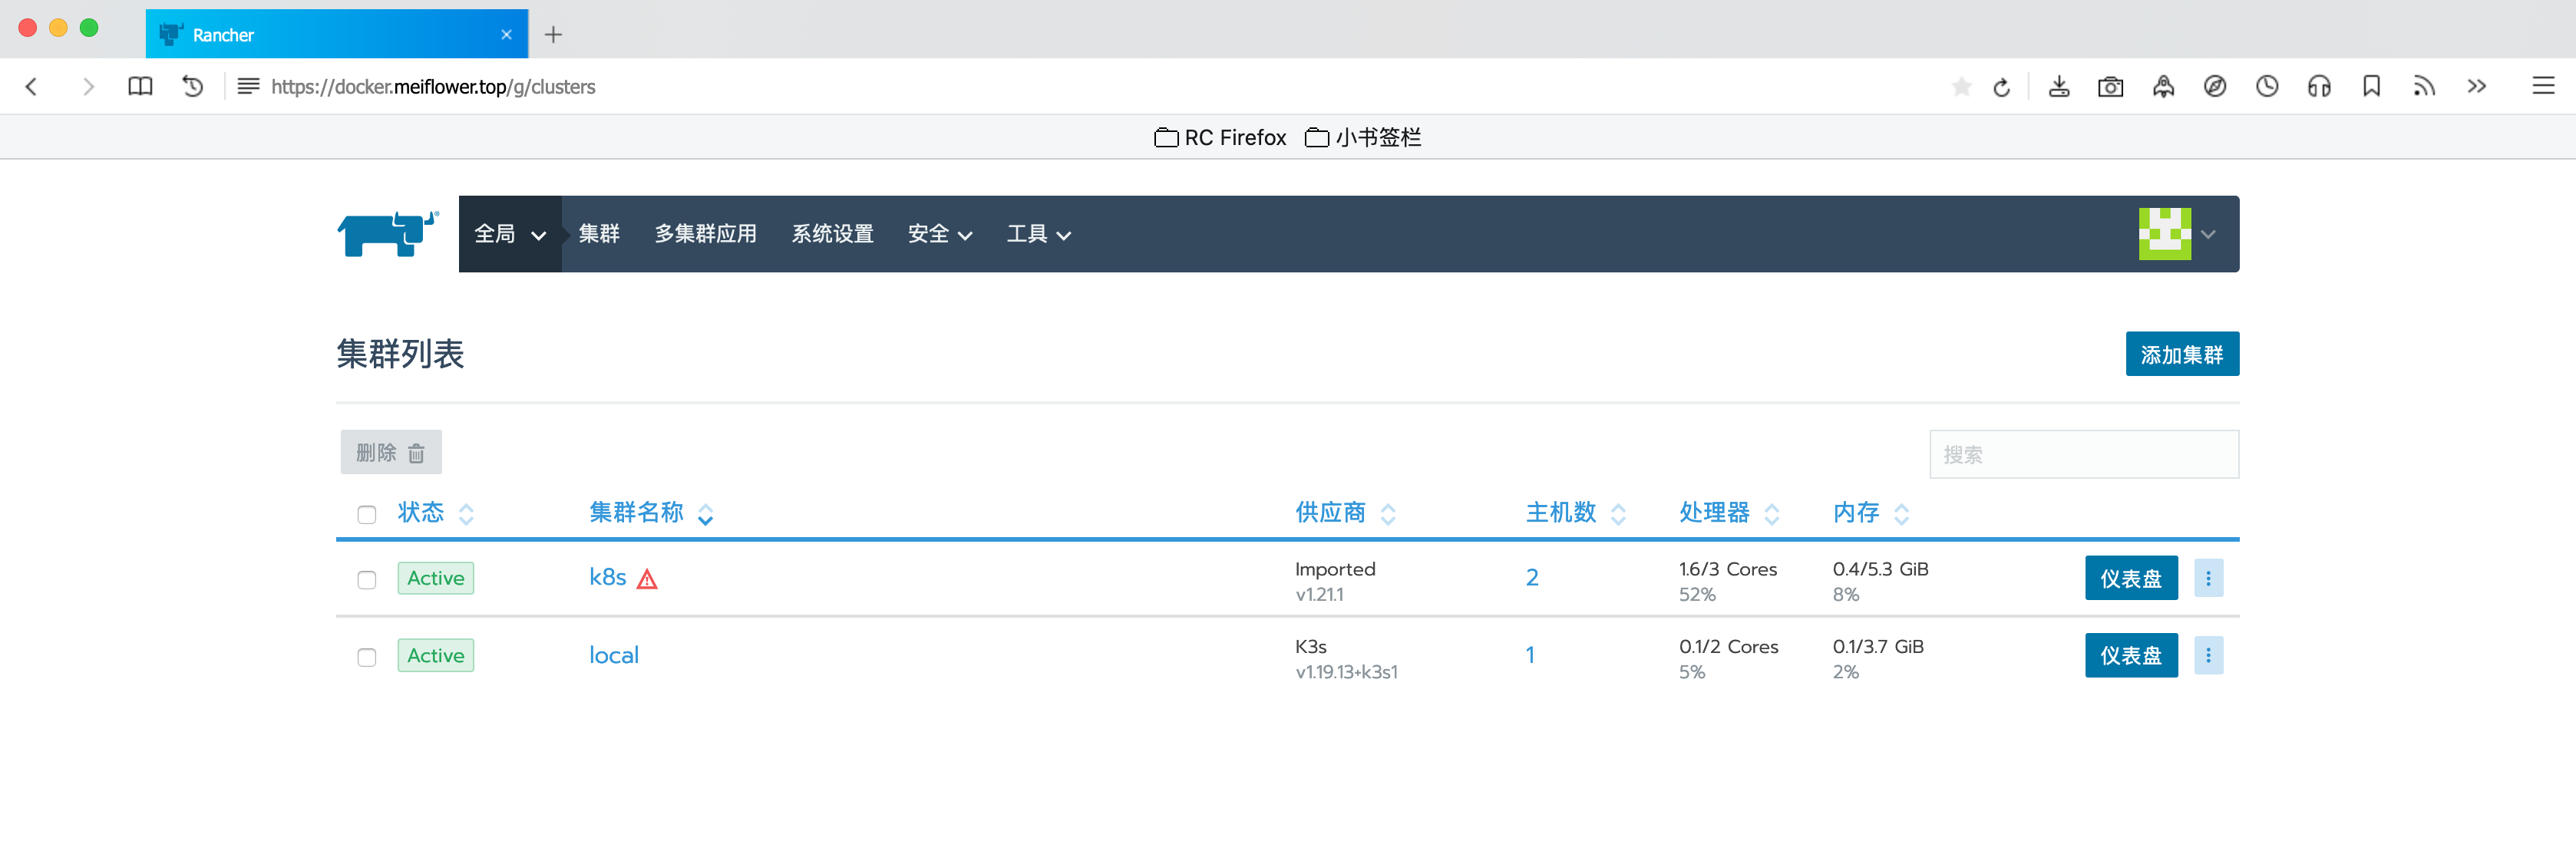The width and height of the screenshot is (2576, 864).
Task: Show more toolbar items chevrons
Action: (2476, 87)
